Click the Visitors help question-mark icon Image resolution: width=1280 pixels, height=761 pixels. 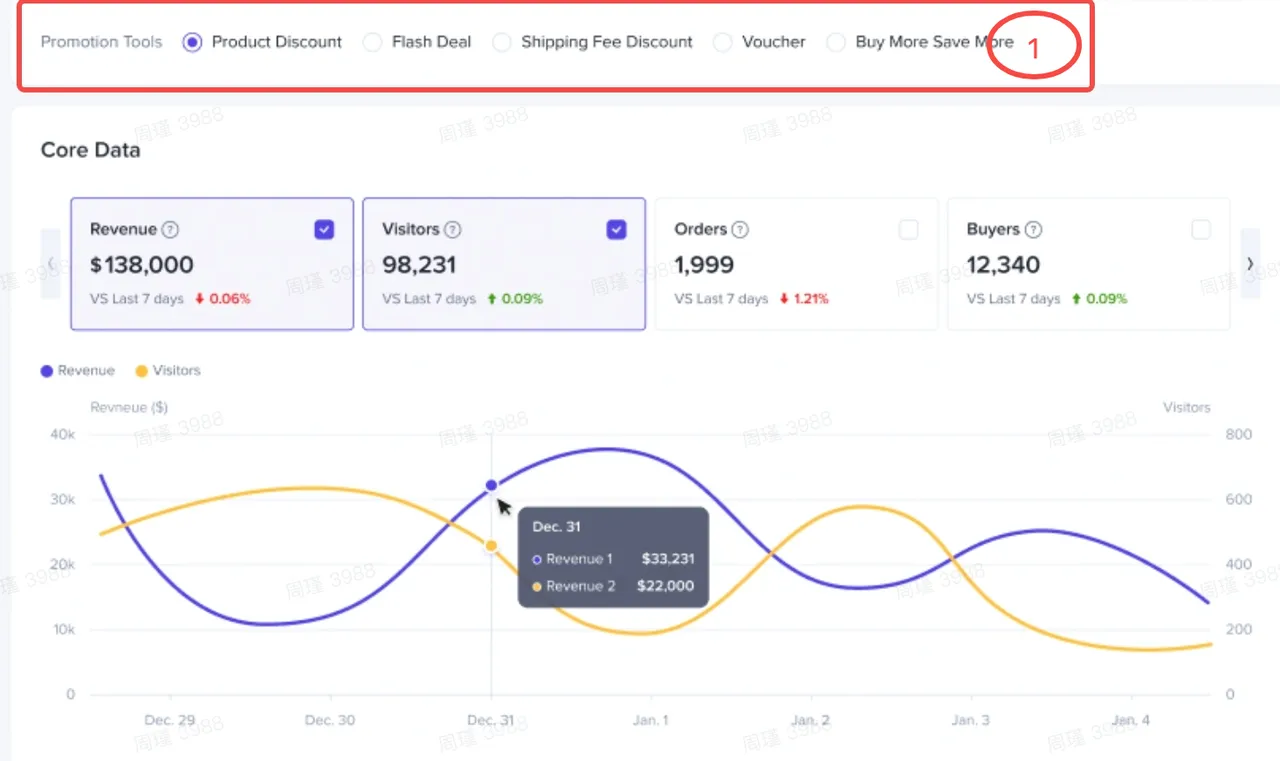click(x=453, y=229)
